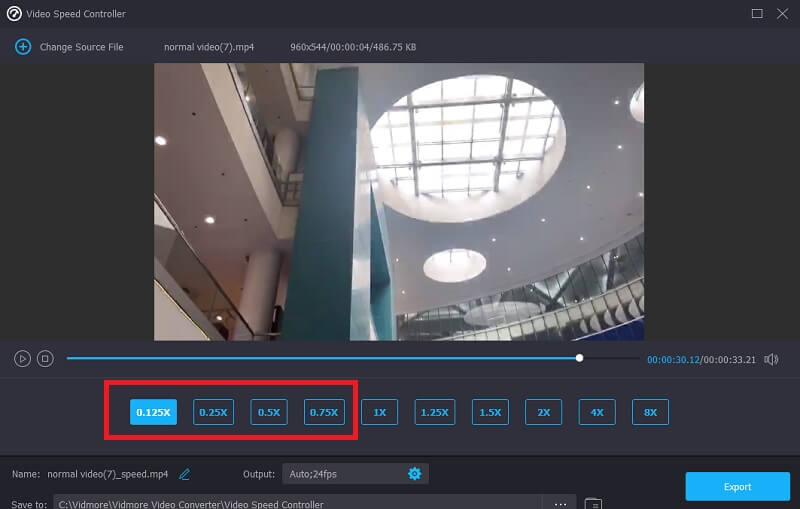Open the save location folder icon
Screen dimensions: 800x509
593,503
